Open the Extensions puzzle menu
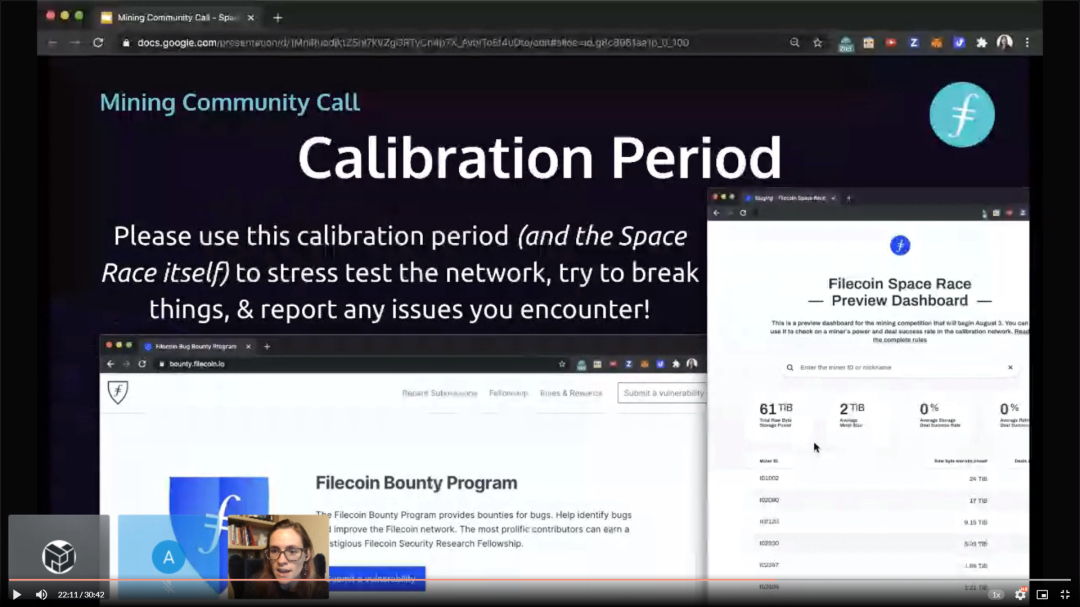 pos(982,43)
